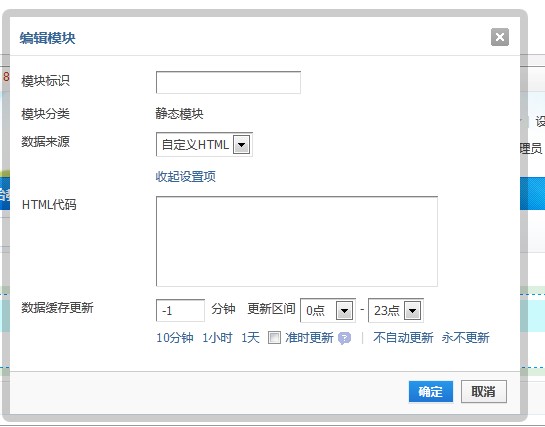Enable the 准时更新 checkbox
This screenshot has width=545, height=427.
point(274,338)
